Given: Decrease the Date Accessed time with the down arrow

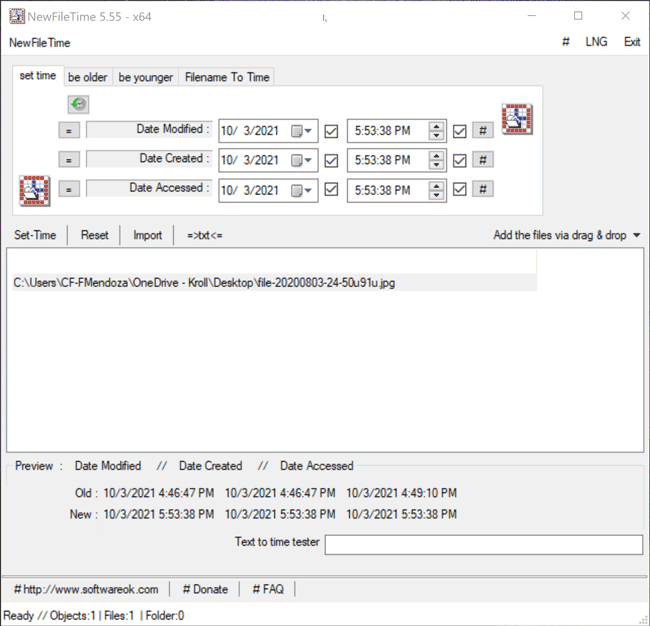Looking at the screenshot, I should pos(436,195).
